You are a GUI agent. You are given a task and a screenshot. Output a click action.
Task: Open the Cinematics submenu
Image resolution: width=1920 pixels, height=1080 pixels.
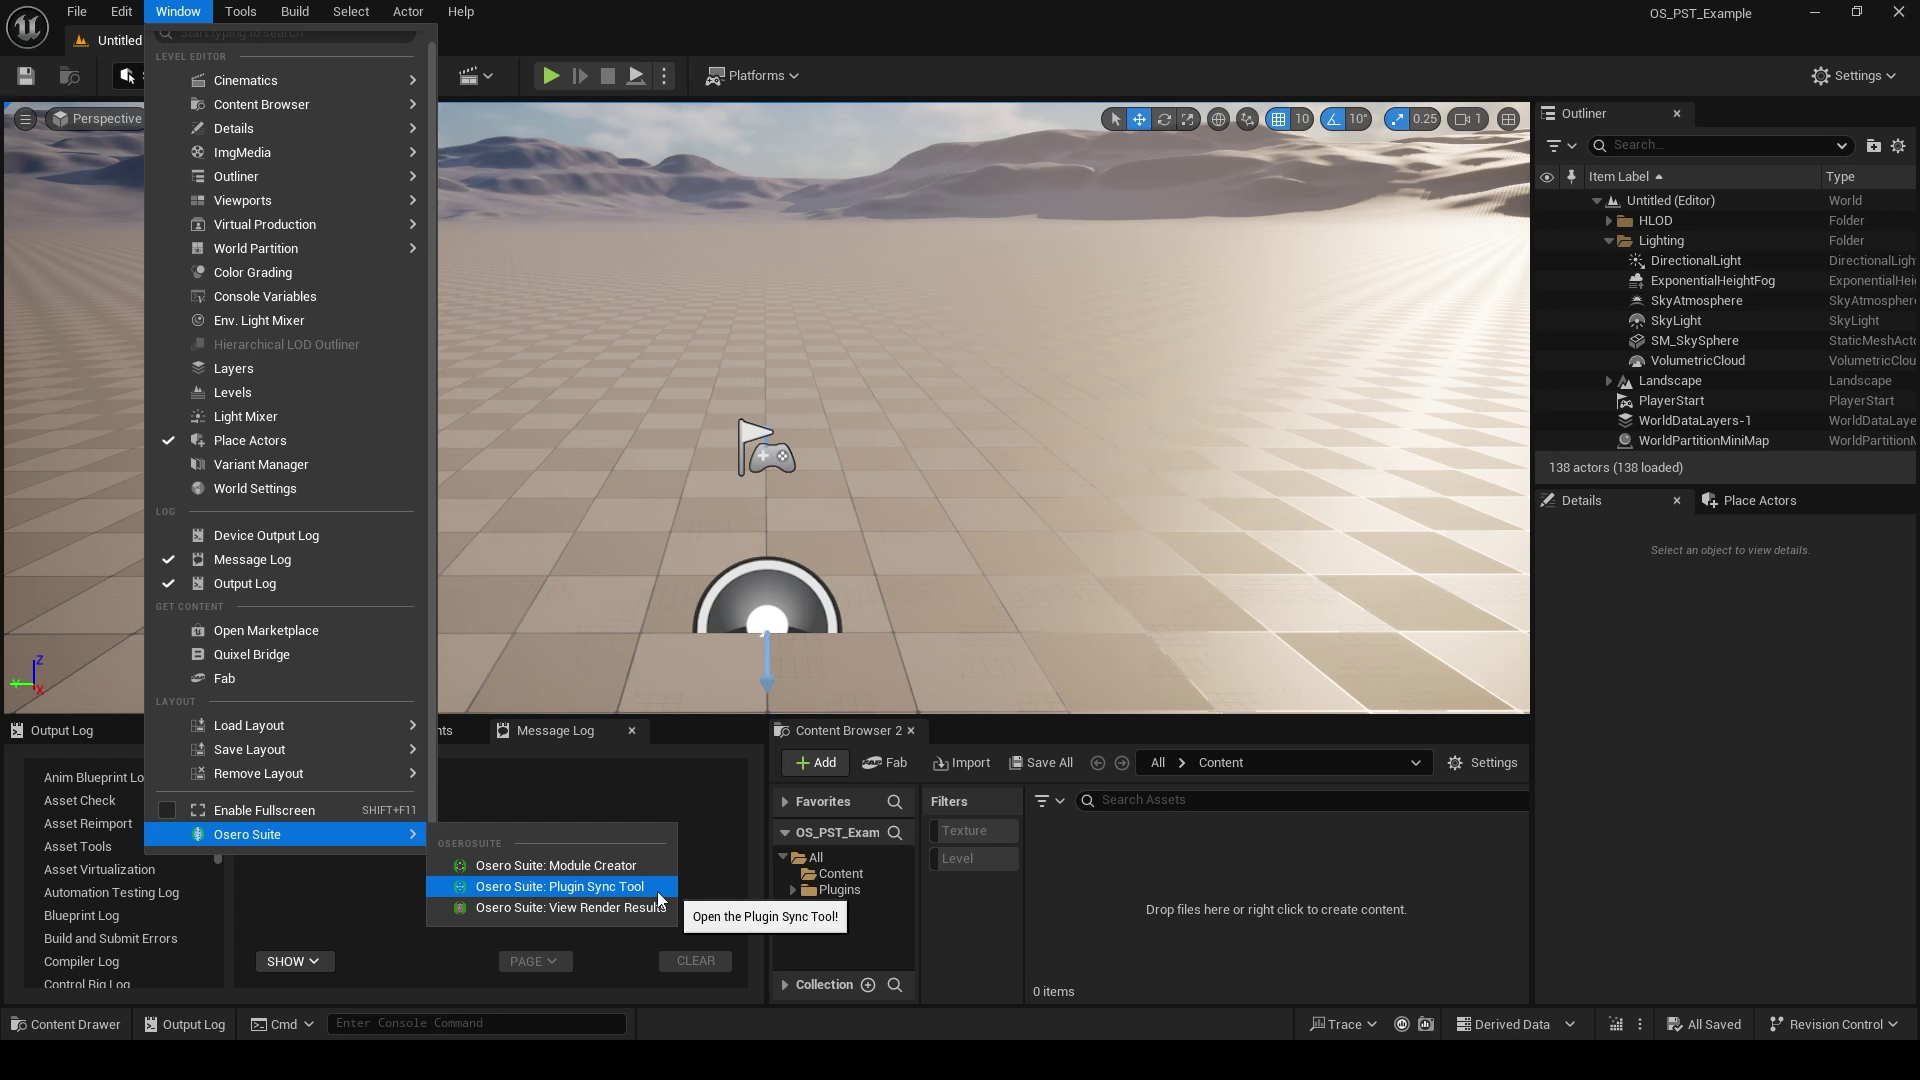[x=285, y=81]
